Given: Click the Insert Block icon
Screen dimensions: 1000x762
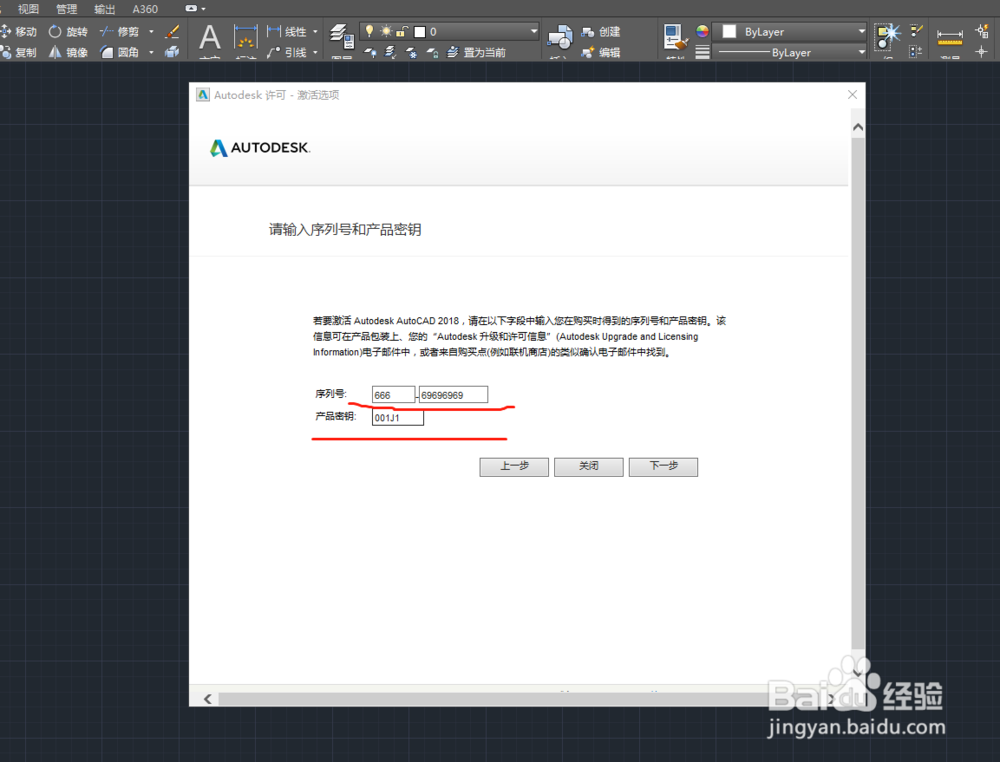Looking at the screenshot, I should [x=560, y=37].
